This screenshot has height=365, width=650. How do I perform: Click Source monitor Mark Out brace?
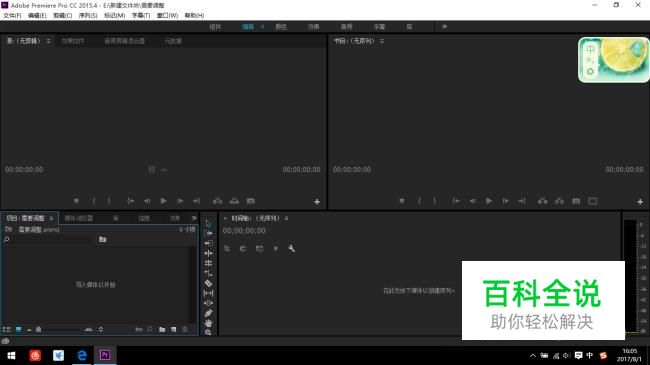(109, 201)
